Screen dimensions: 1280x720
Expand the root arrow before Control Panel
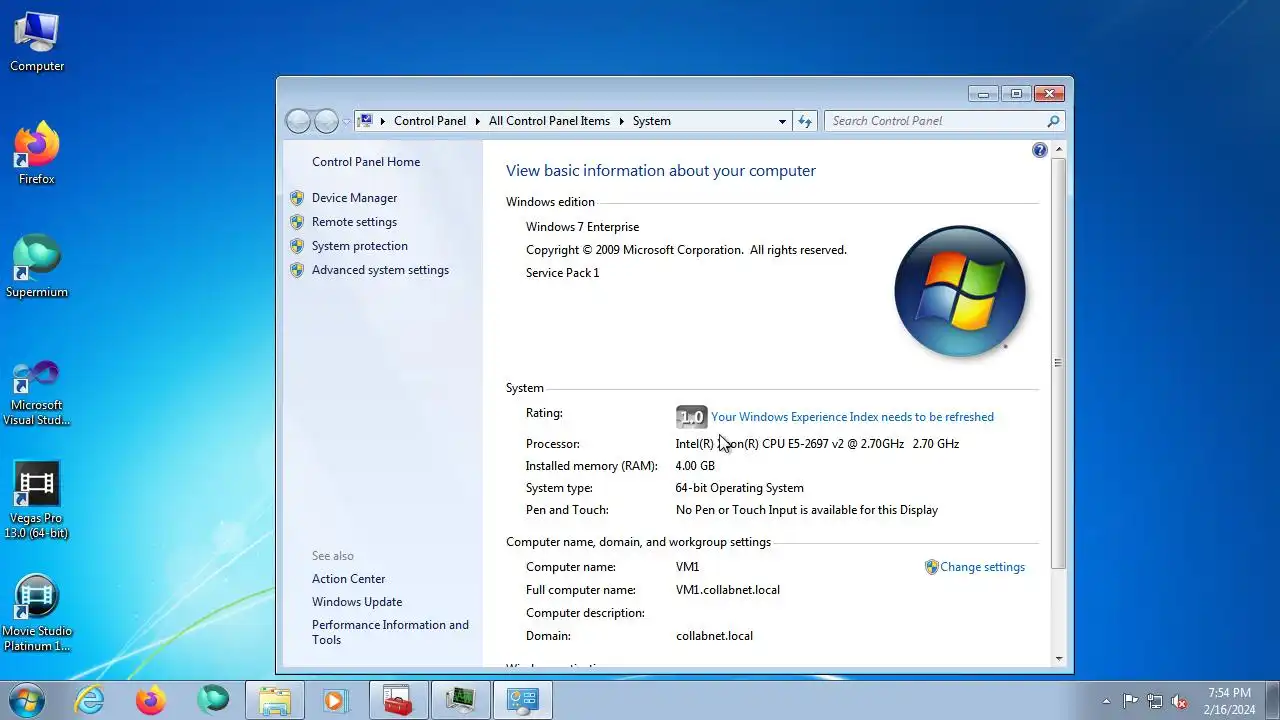click(x=382, y=121)
